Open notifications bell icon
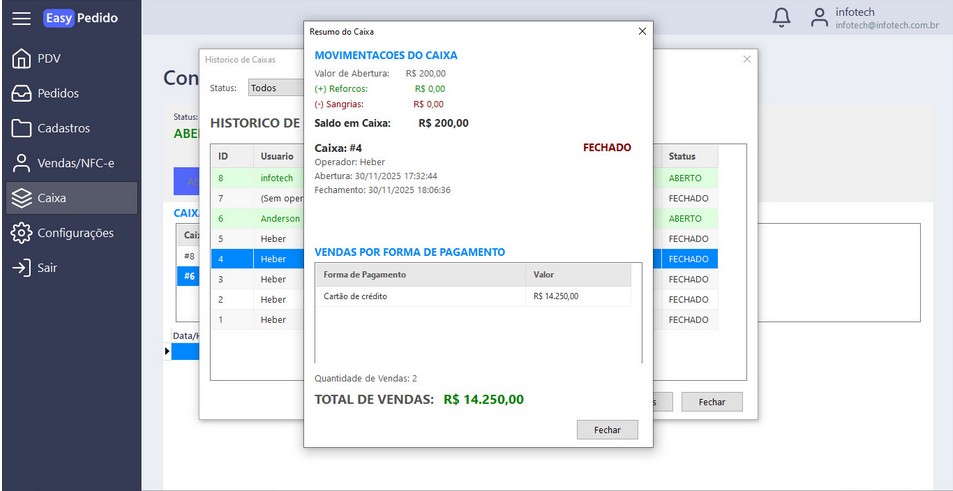The image size is (953, 491). click(x=782, y=18)
